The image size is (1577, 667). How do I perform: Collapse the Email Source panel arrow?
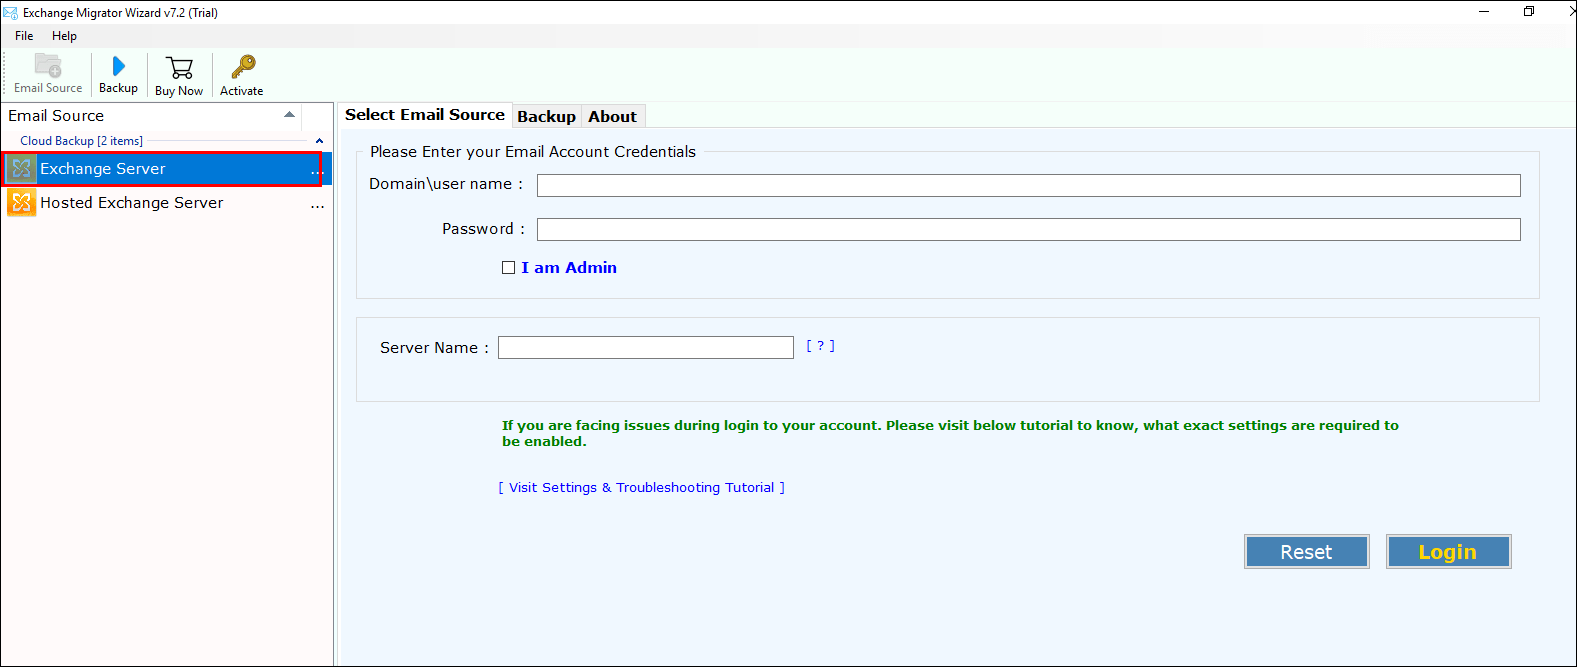click(289, 115)
